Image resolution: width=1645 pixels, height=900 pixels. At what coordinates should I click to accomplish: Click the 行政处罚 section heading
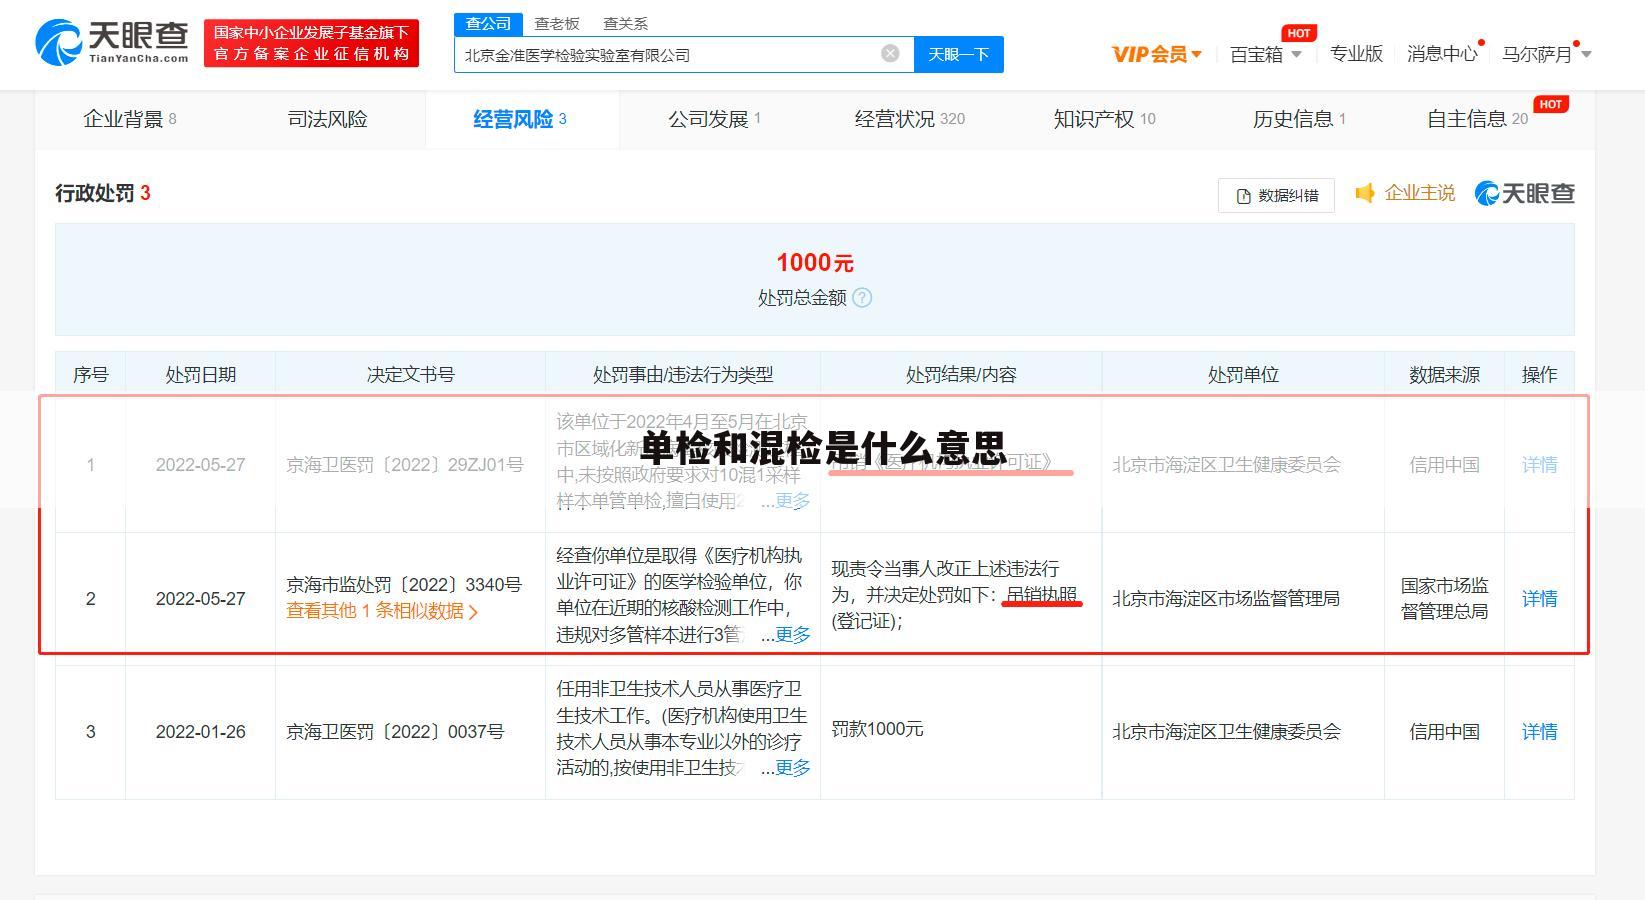[102, 193]
